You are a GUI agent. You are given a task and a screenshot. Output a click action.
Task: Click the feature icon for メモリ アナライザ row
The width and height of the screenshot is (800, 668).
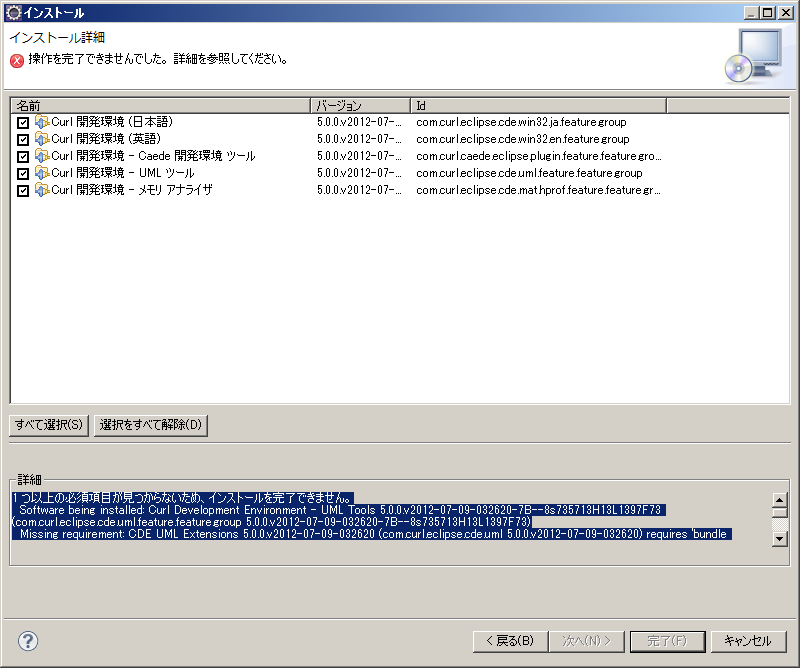(x=42, y=190)
